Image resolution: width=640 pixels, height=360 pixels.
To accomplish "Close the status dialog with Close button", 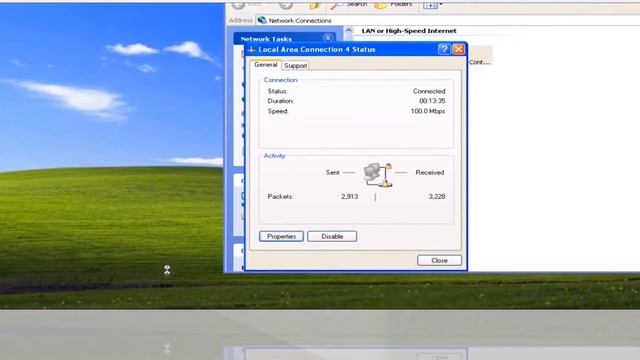I will [x=439, y=260].
